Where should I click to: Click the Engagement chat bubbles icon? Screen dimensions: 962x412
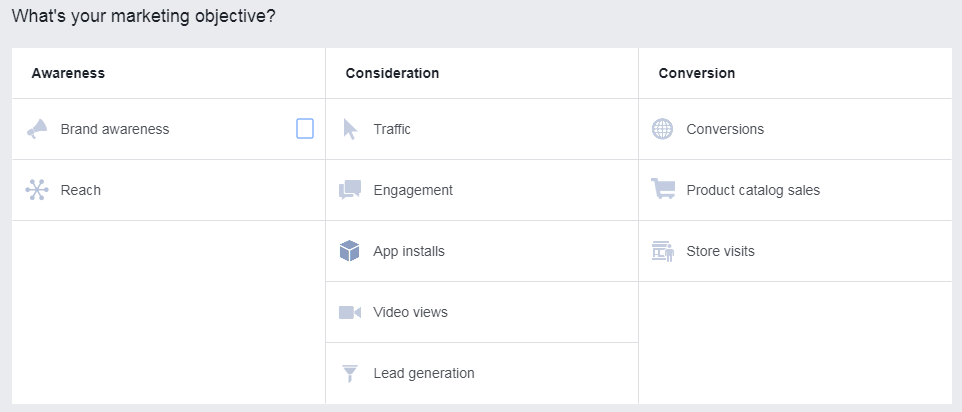(x=350, y=190)
